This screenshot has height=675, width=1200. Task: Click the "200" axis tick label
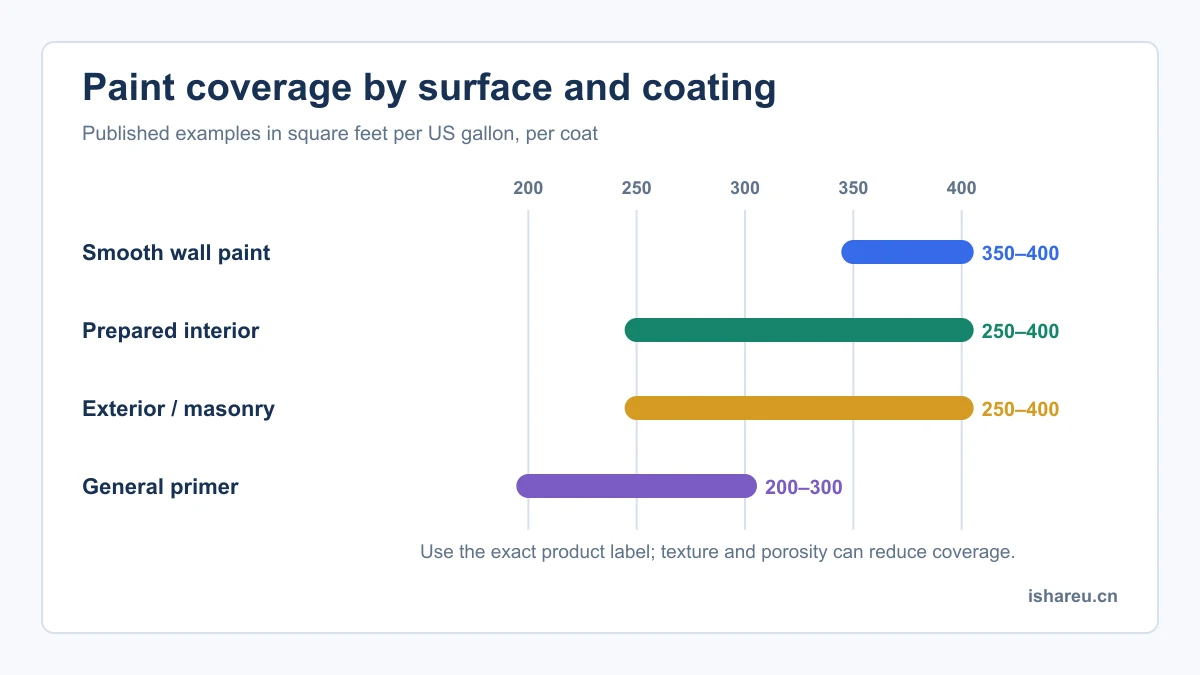pos(528,188)
